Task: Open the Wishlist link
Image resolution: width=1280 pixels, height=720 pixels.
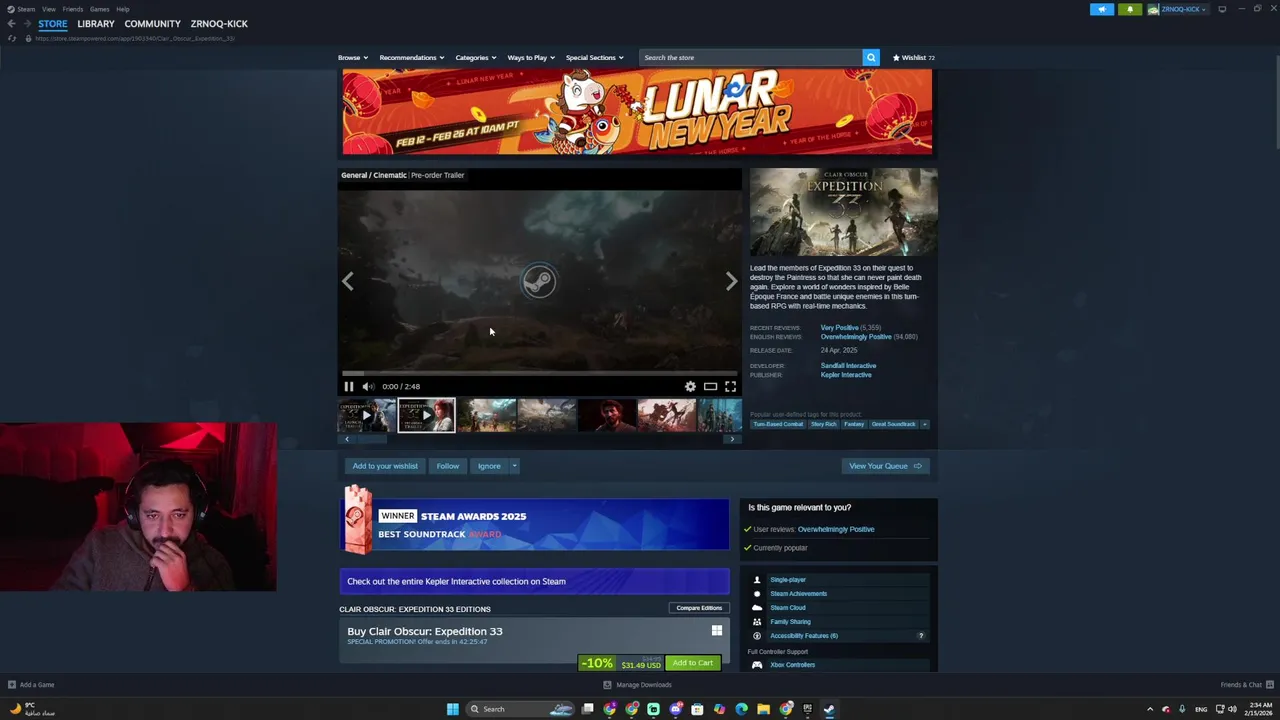Action: tap(913, 57)
